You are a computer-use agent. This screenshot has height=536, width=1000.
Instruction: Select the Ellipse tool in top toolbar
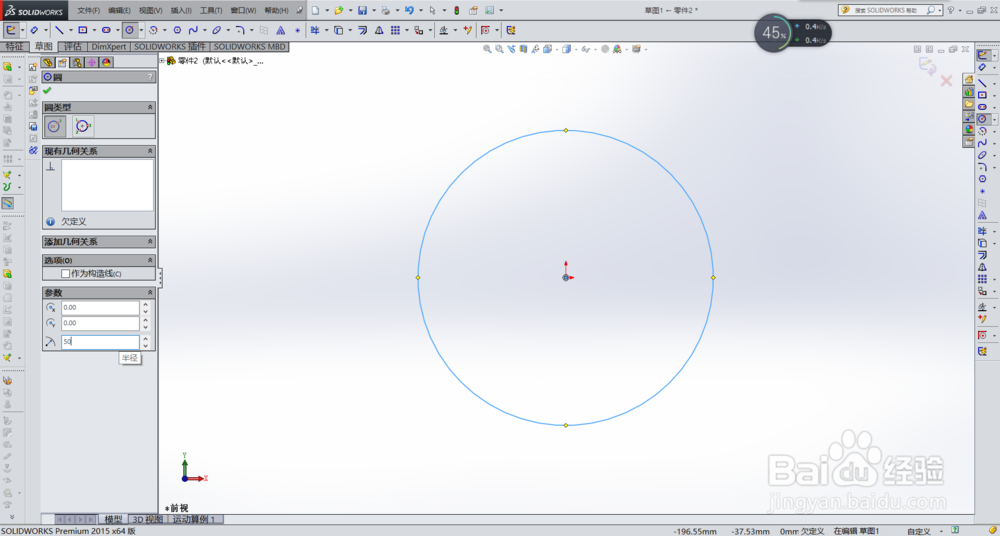(217, 30)
